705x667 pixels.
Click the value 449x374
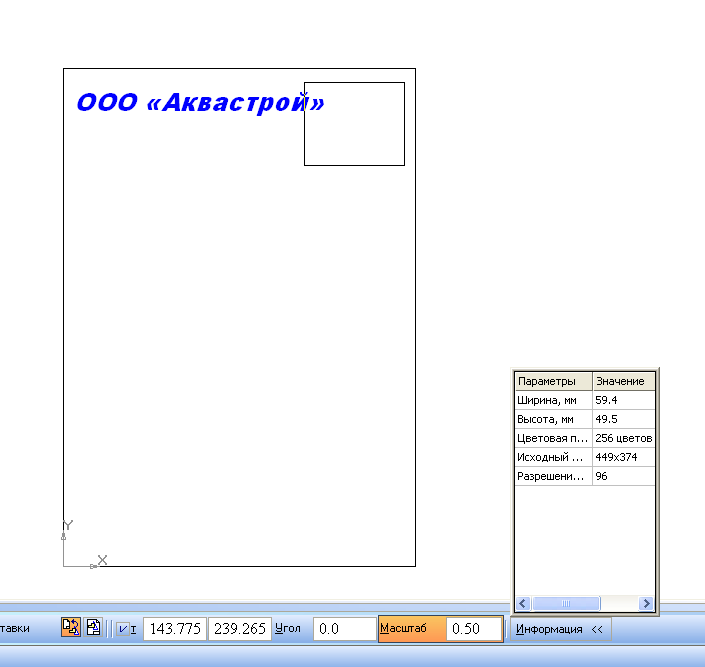click(616, 457)
